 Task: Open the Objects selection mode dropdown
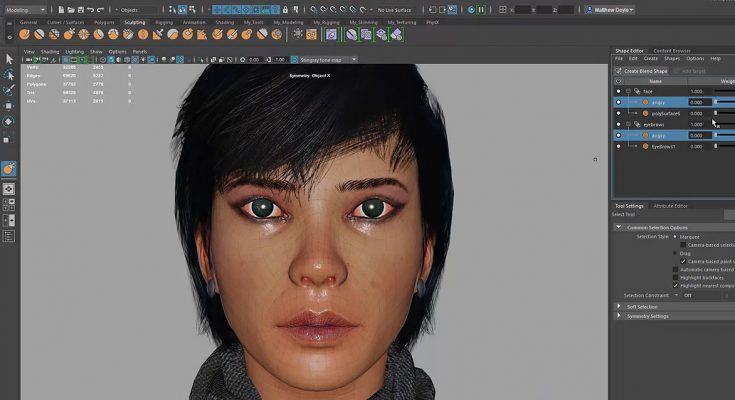137,9
